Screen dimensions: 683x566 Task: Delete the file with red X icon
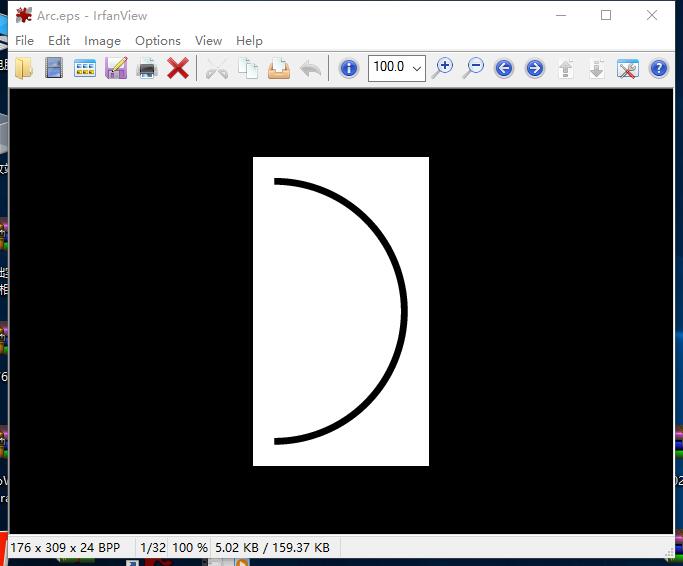[178, 68]
